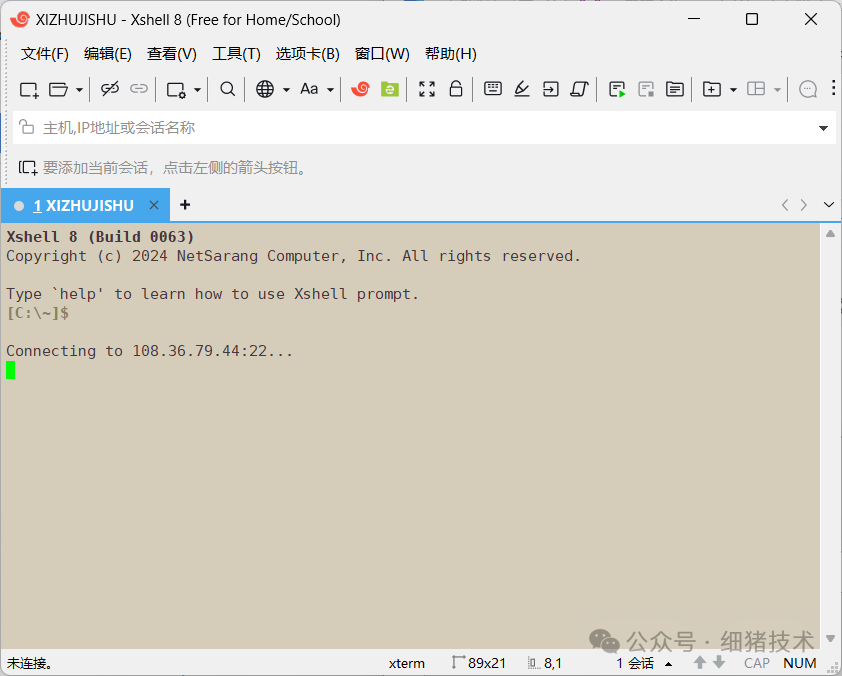Activate the Find search tool
842x676 pixels.
click(227, 89)
